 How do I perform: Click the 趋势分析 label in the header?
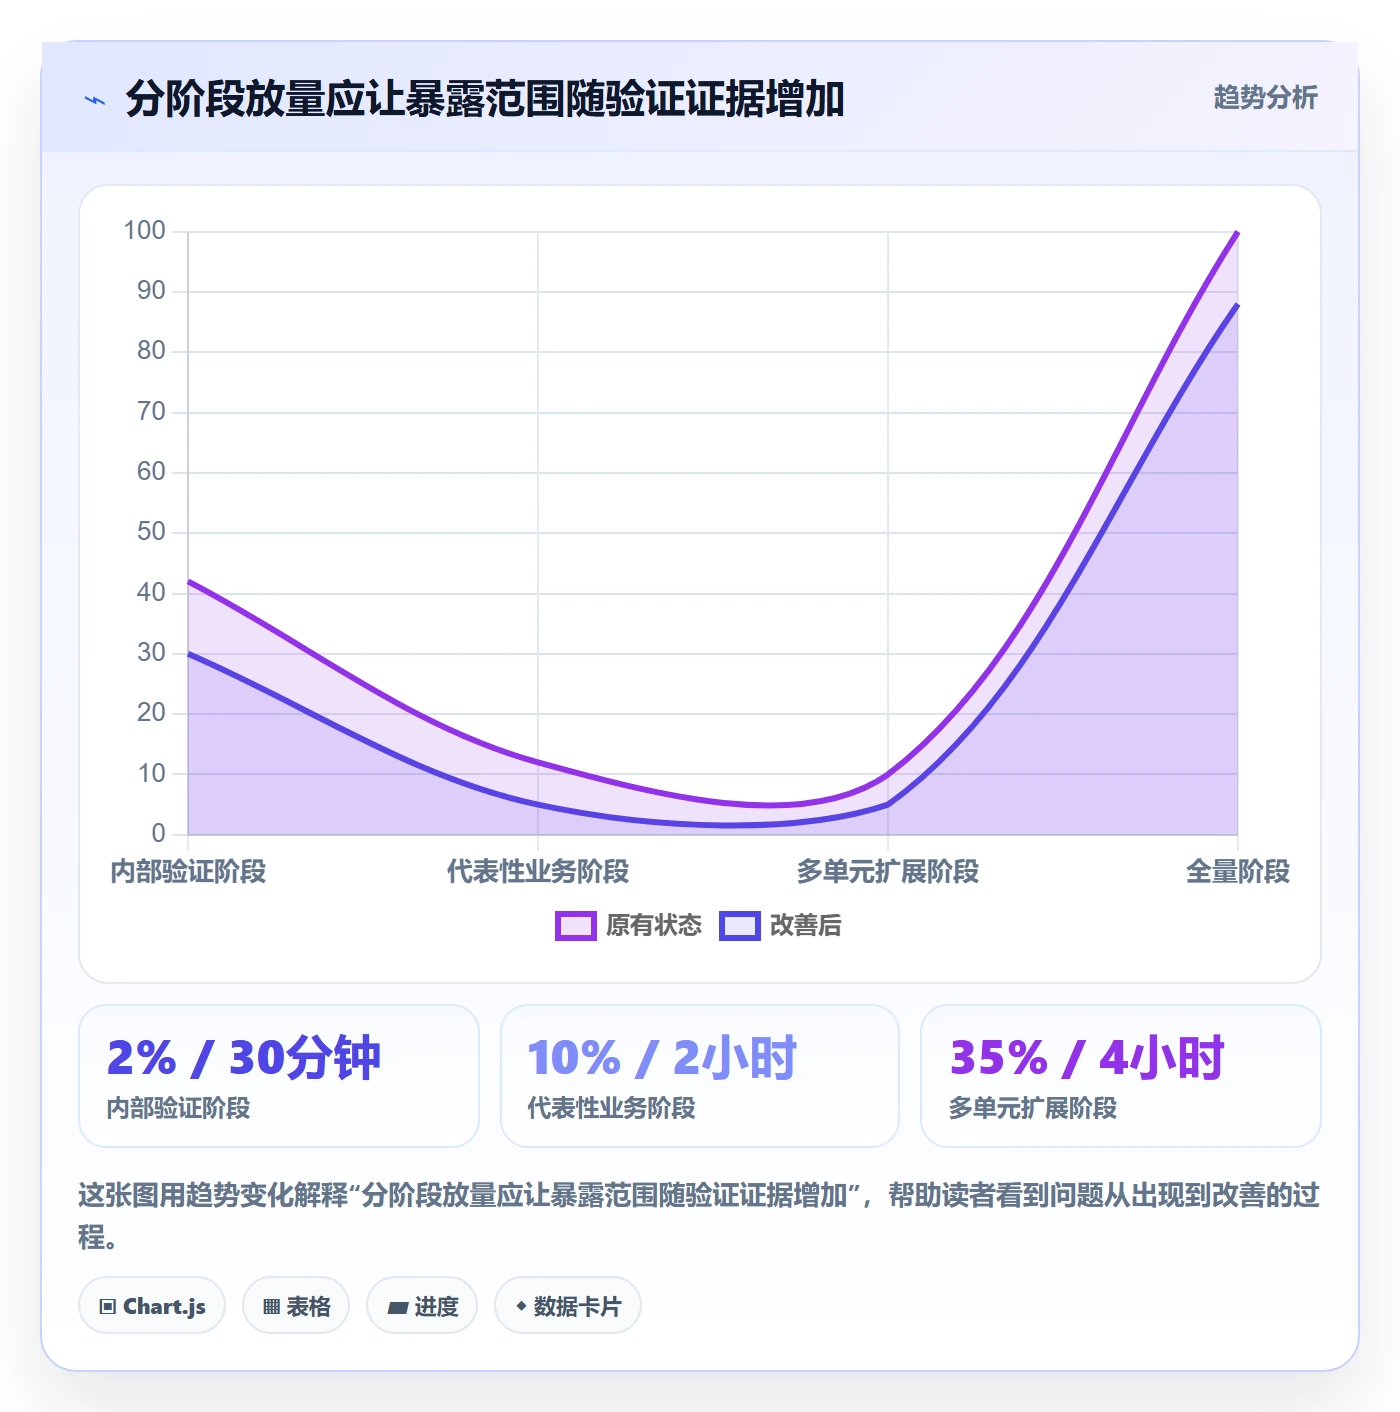click(1265, 97)
